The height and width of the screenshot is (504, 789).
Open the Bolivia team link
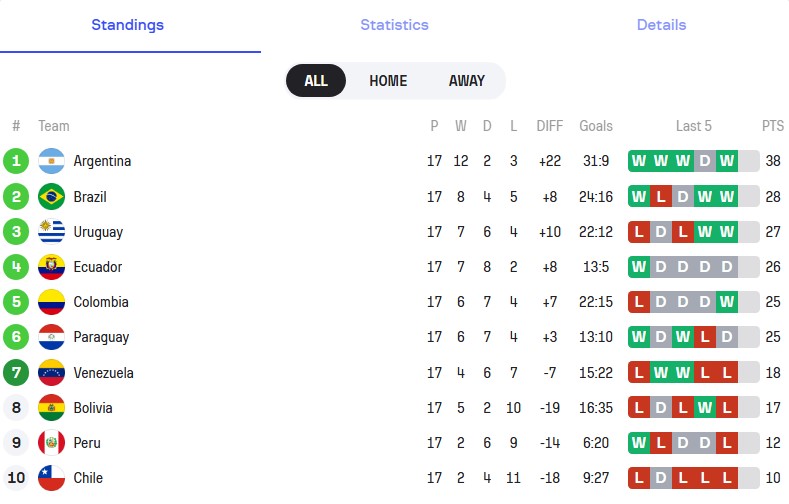[93, 408]
